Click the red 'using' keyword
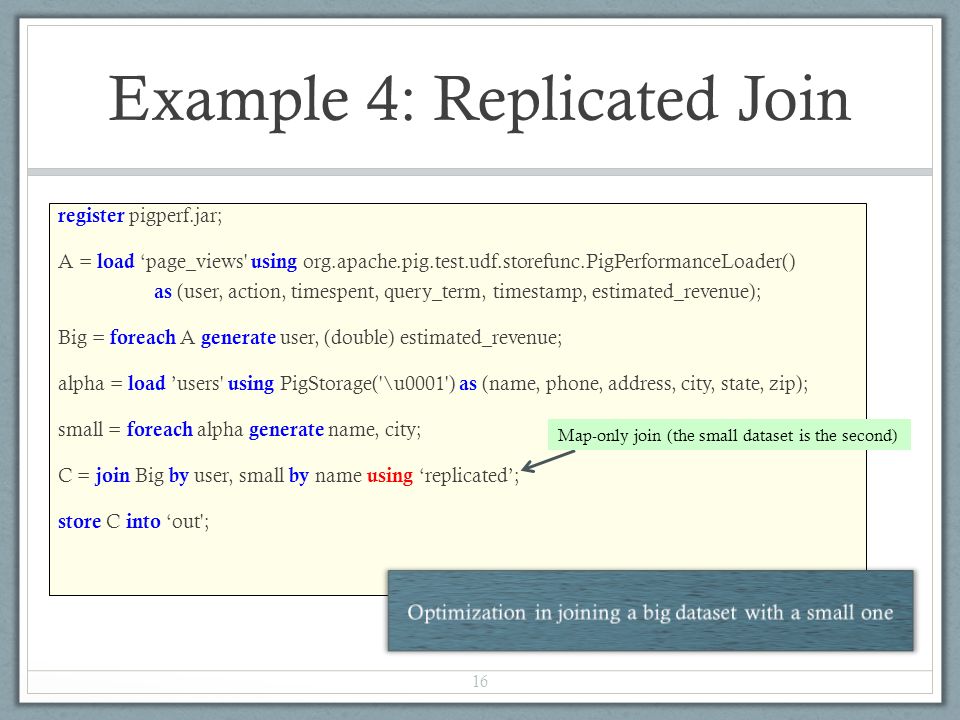 pos(389,476)
